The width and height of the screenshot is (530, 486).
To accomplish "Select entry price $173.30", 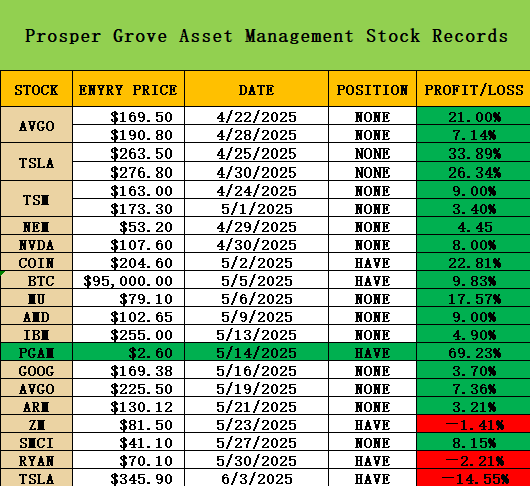I will [128, 208].
